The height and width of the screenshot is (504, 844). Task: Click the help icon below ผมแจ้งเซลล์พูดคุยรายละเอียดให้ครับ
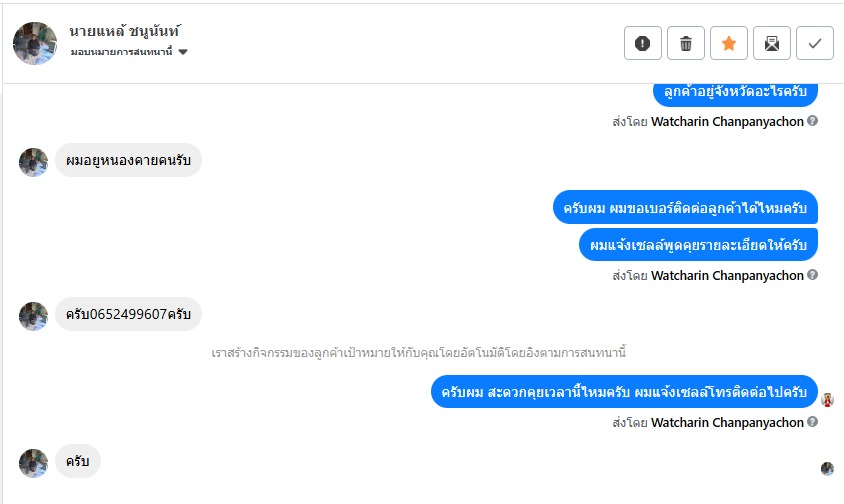coord(813,275)
